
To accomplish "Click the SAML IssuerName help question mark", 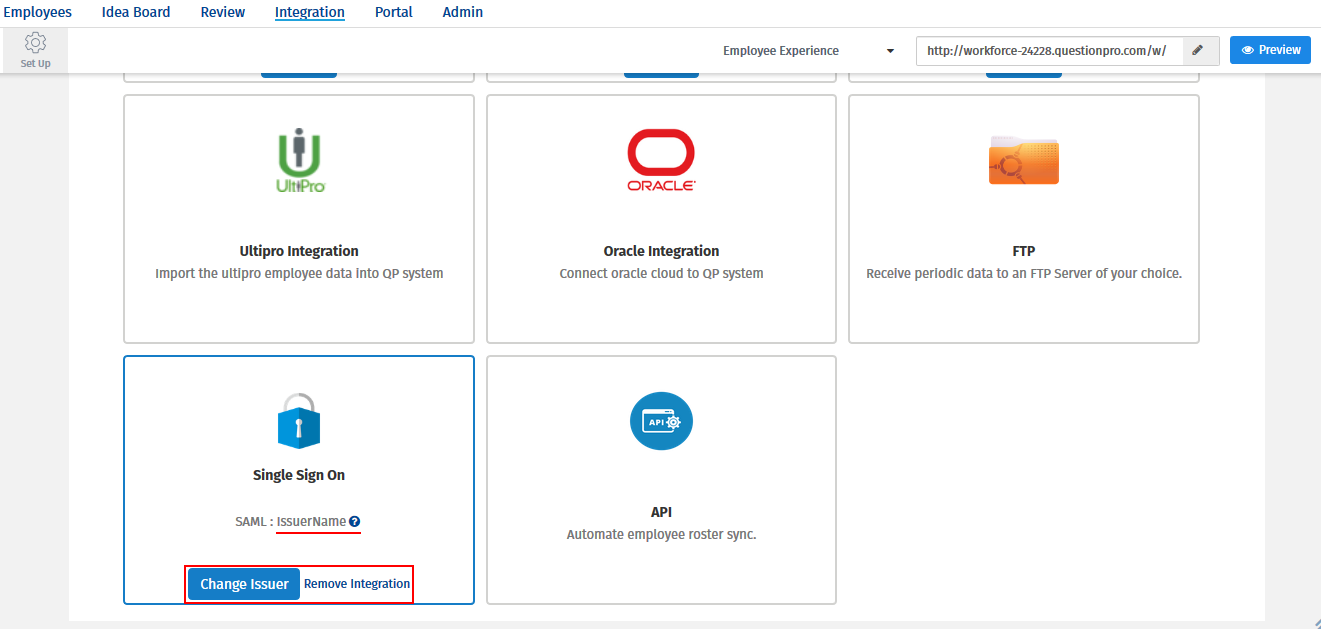I will (356, 520).
